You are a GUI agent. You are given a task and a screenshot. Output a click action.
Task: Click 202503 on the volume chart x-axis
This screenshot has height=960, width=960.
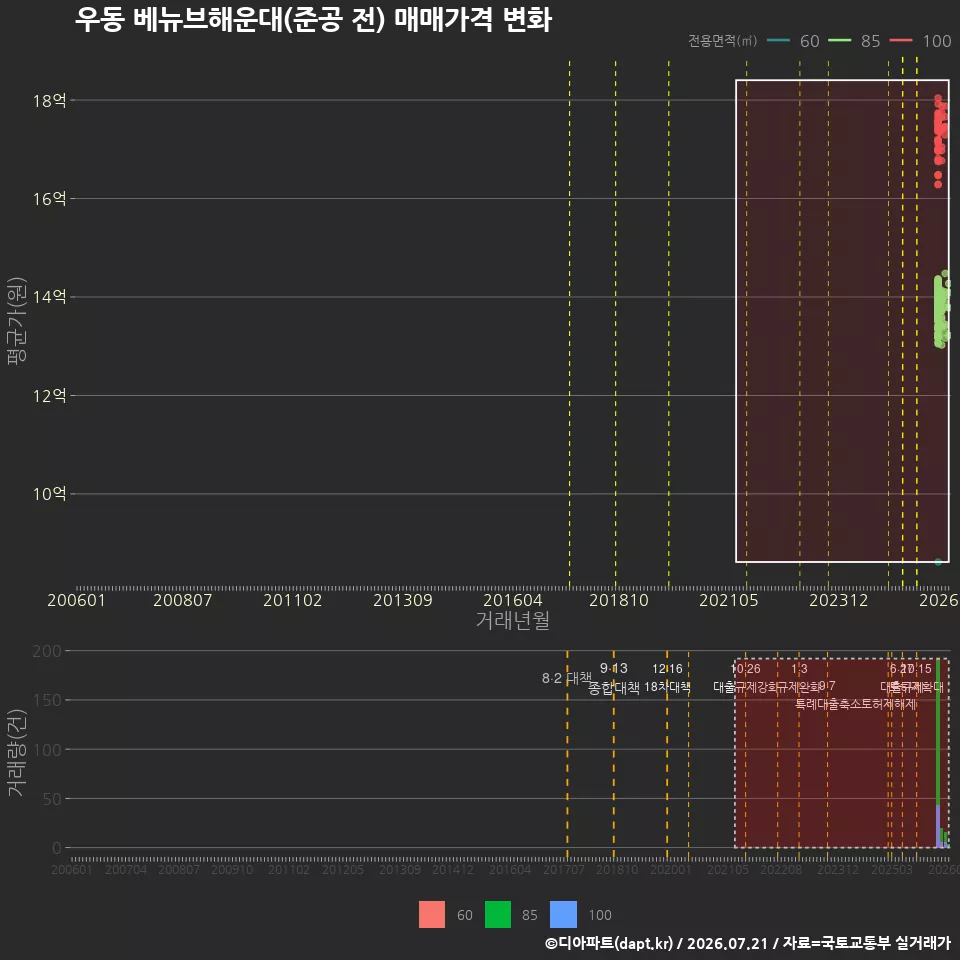click(892, 869)
